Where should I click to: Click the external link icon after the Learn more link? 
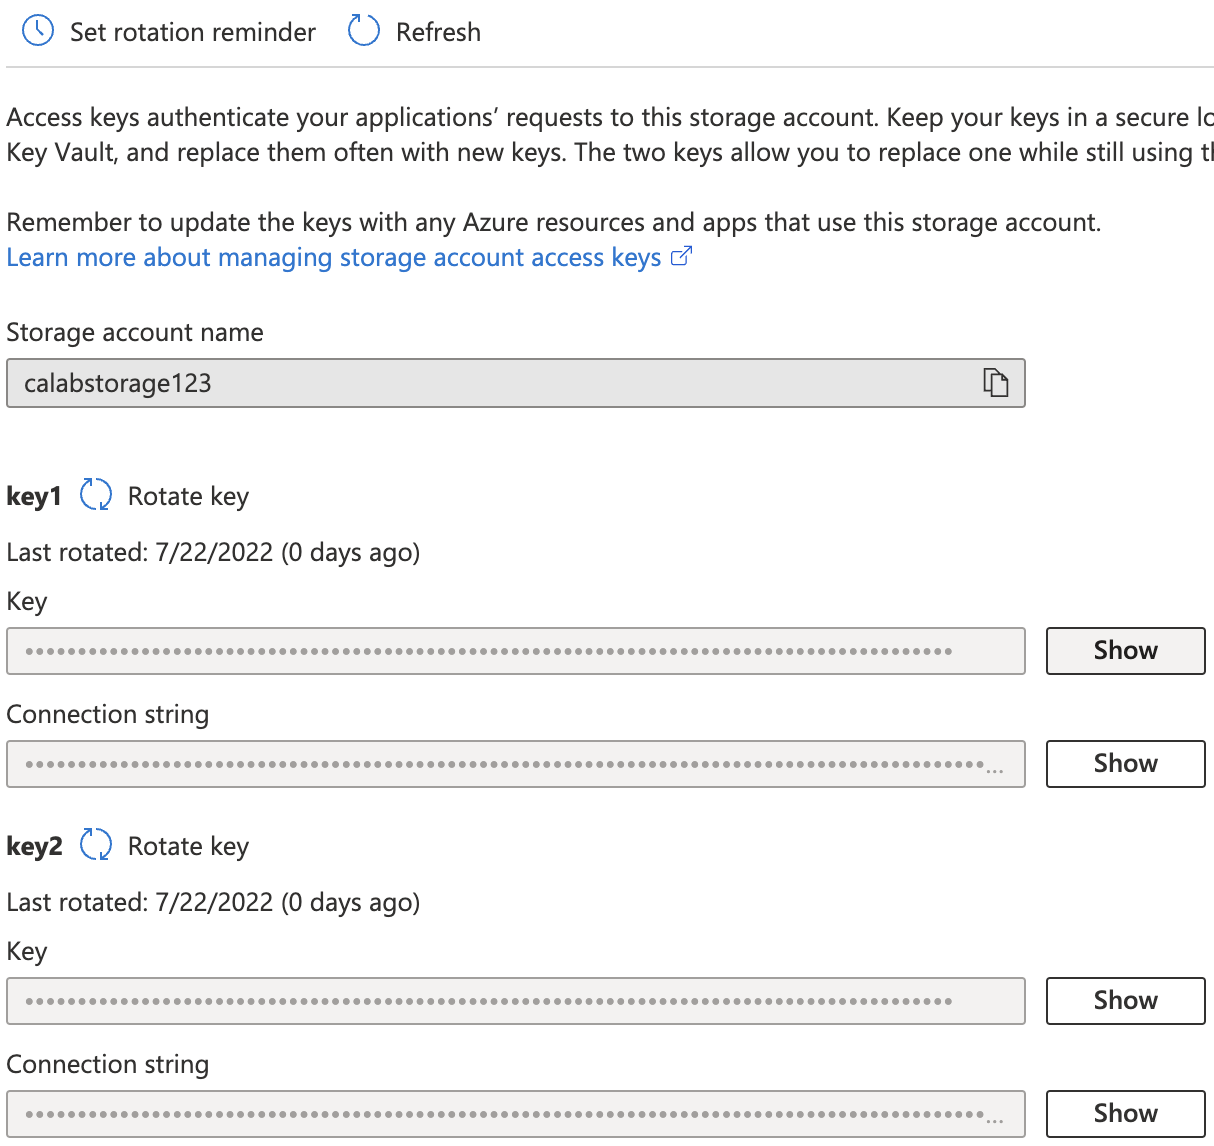click(x=681, y=257)
